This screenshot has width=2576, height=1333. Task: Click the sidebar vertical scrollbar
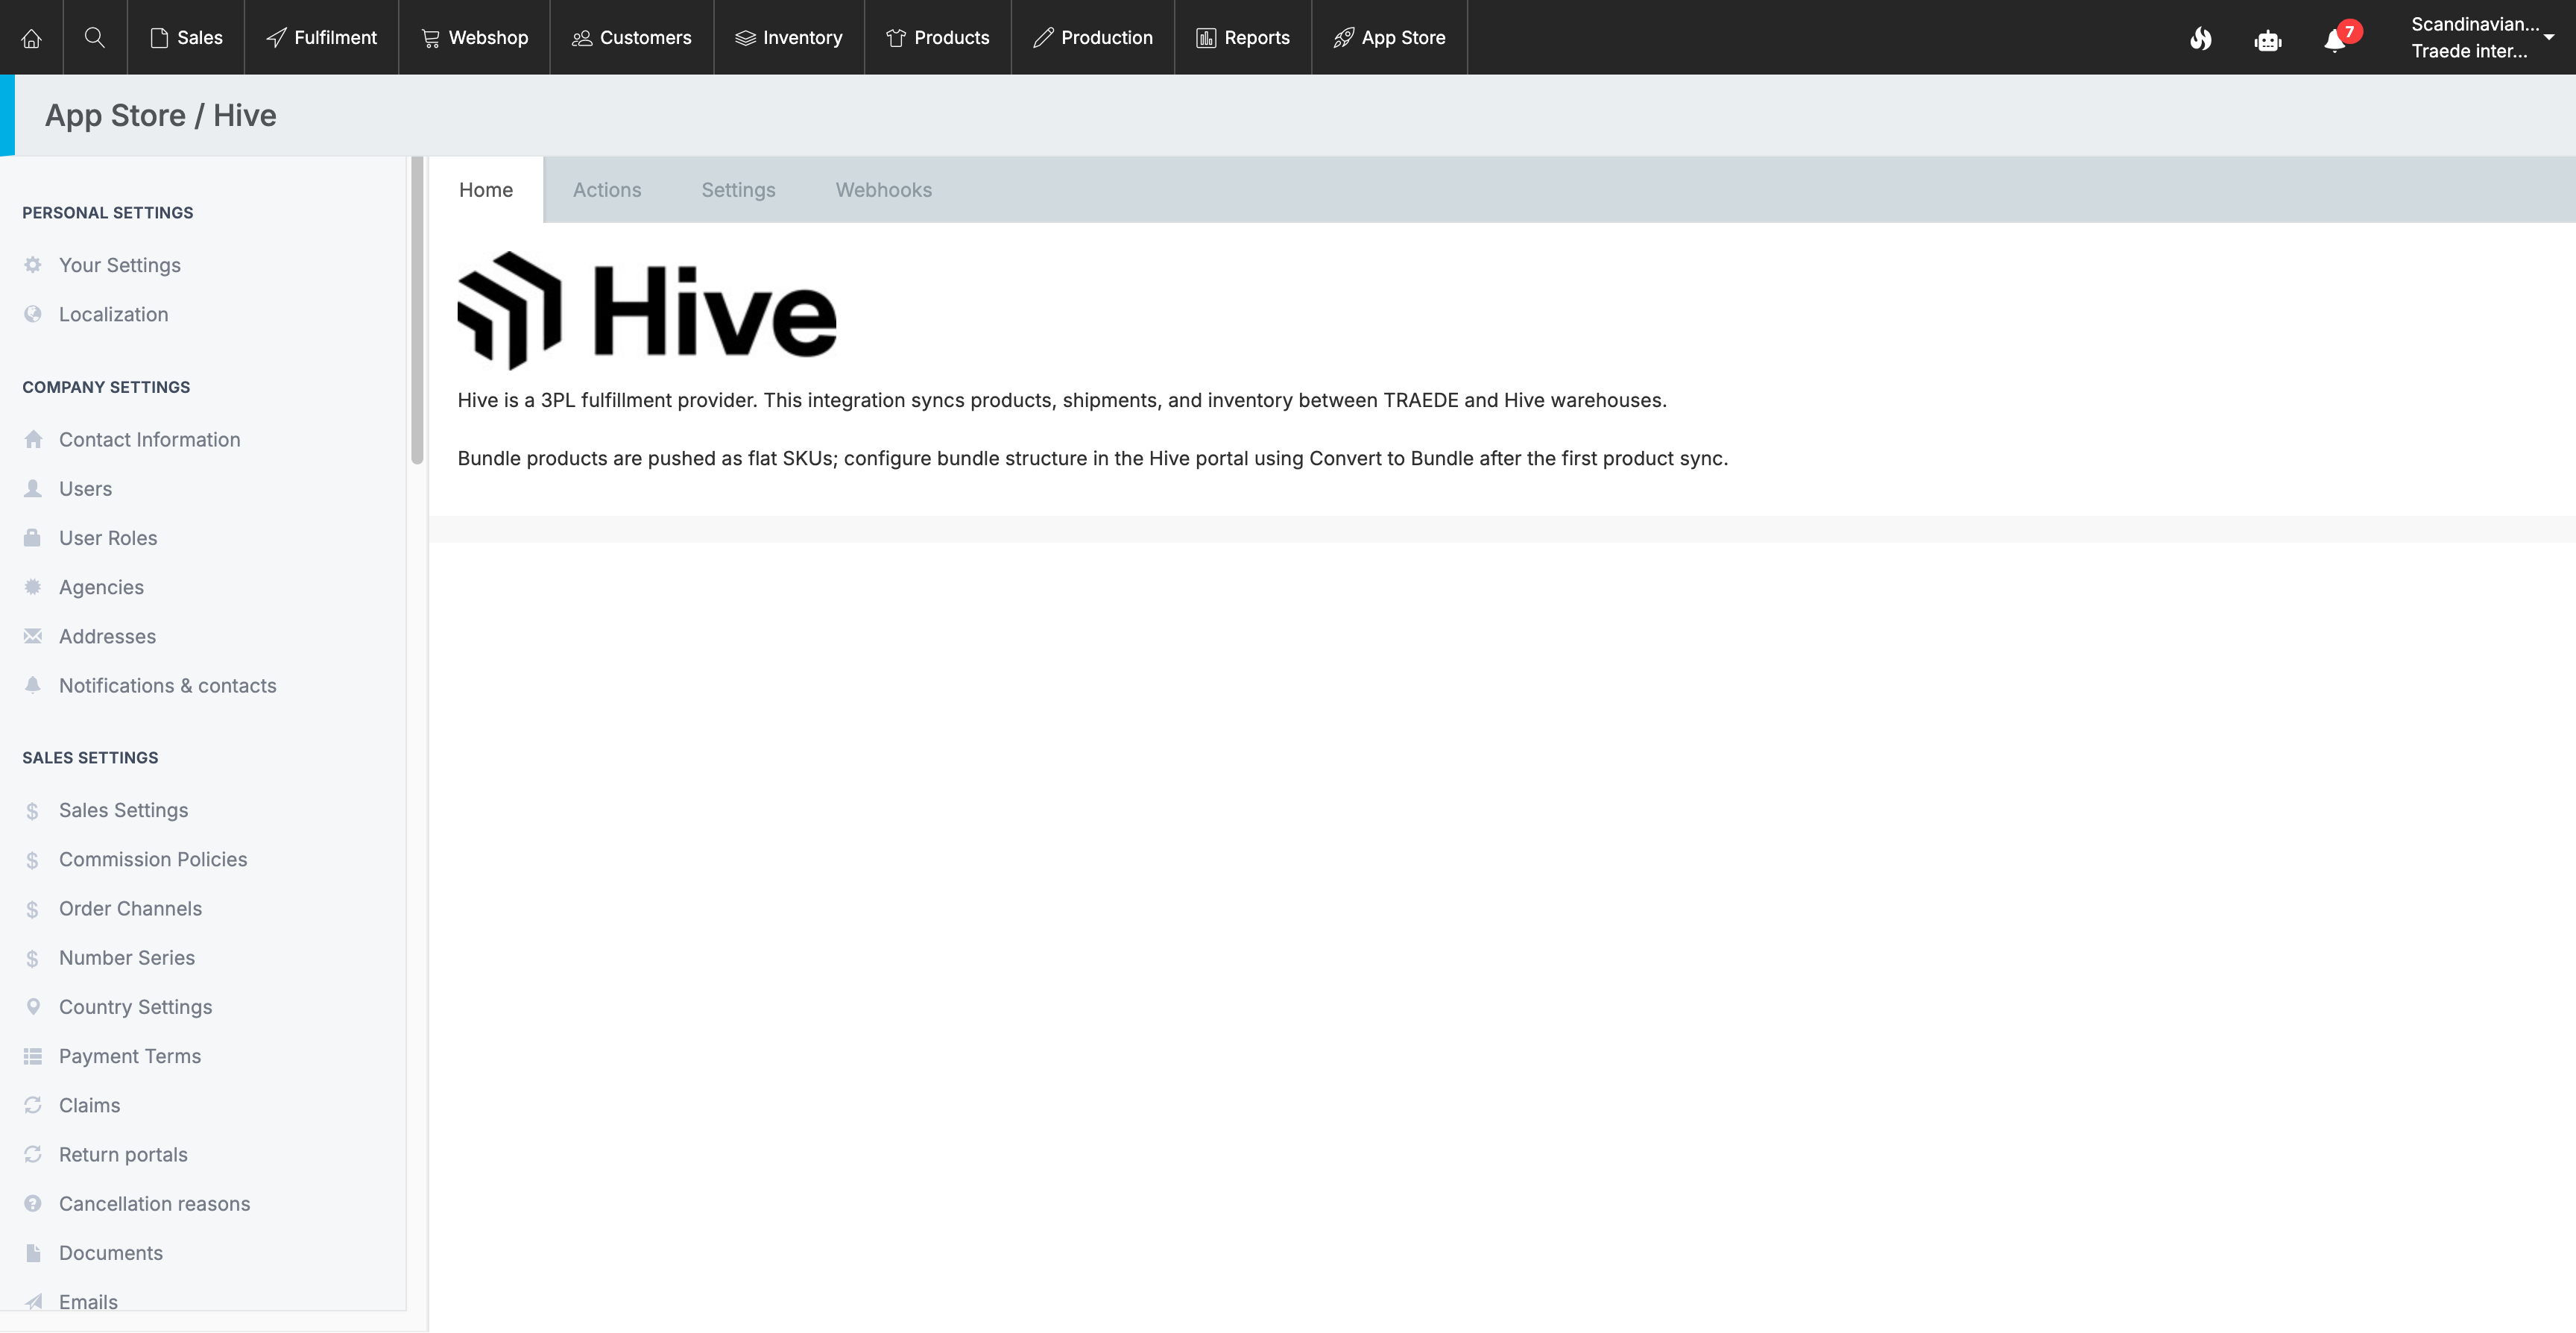(417, 310)
